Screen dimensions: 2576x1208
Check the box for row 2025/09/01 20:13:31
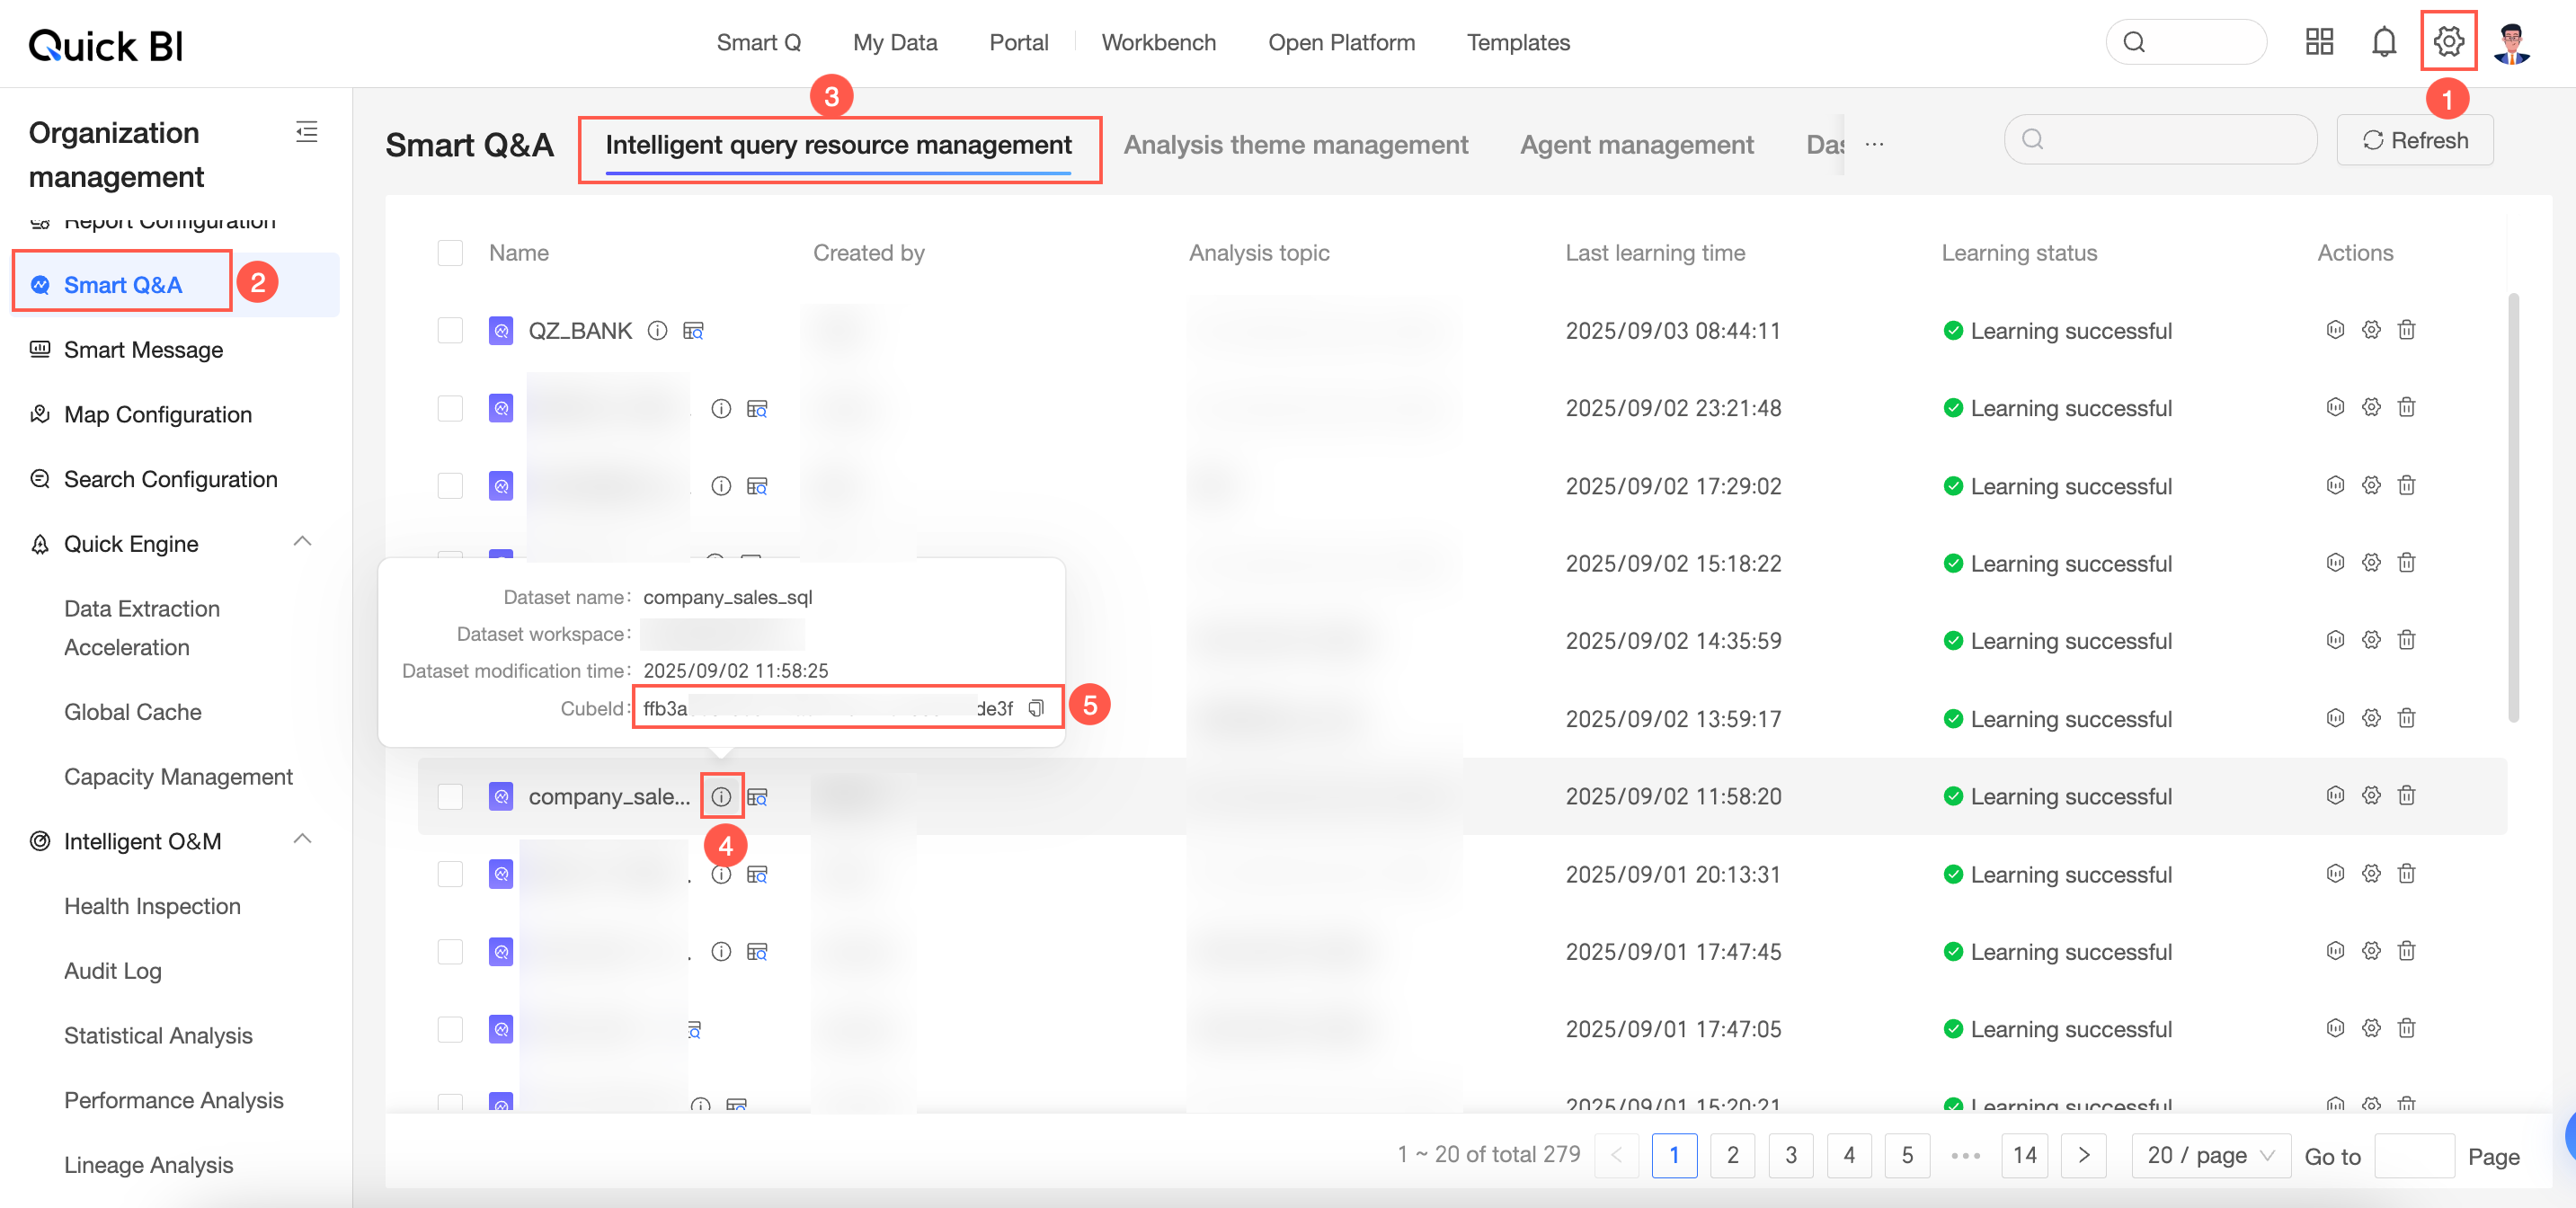pyautogui.click(x=450, y=874)
